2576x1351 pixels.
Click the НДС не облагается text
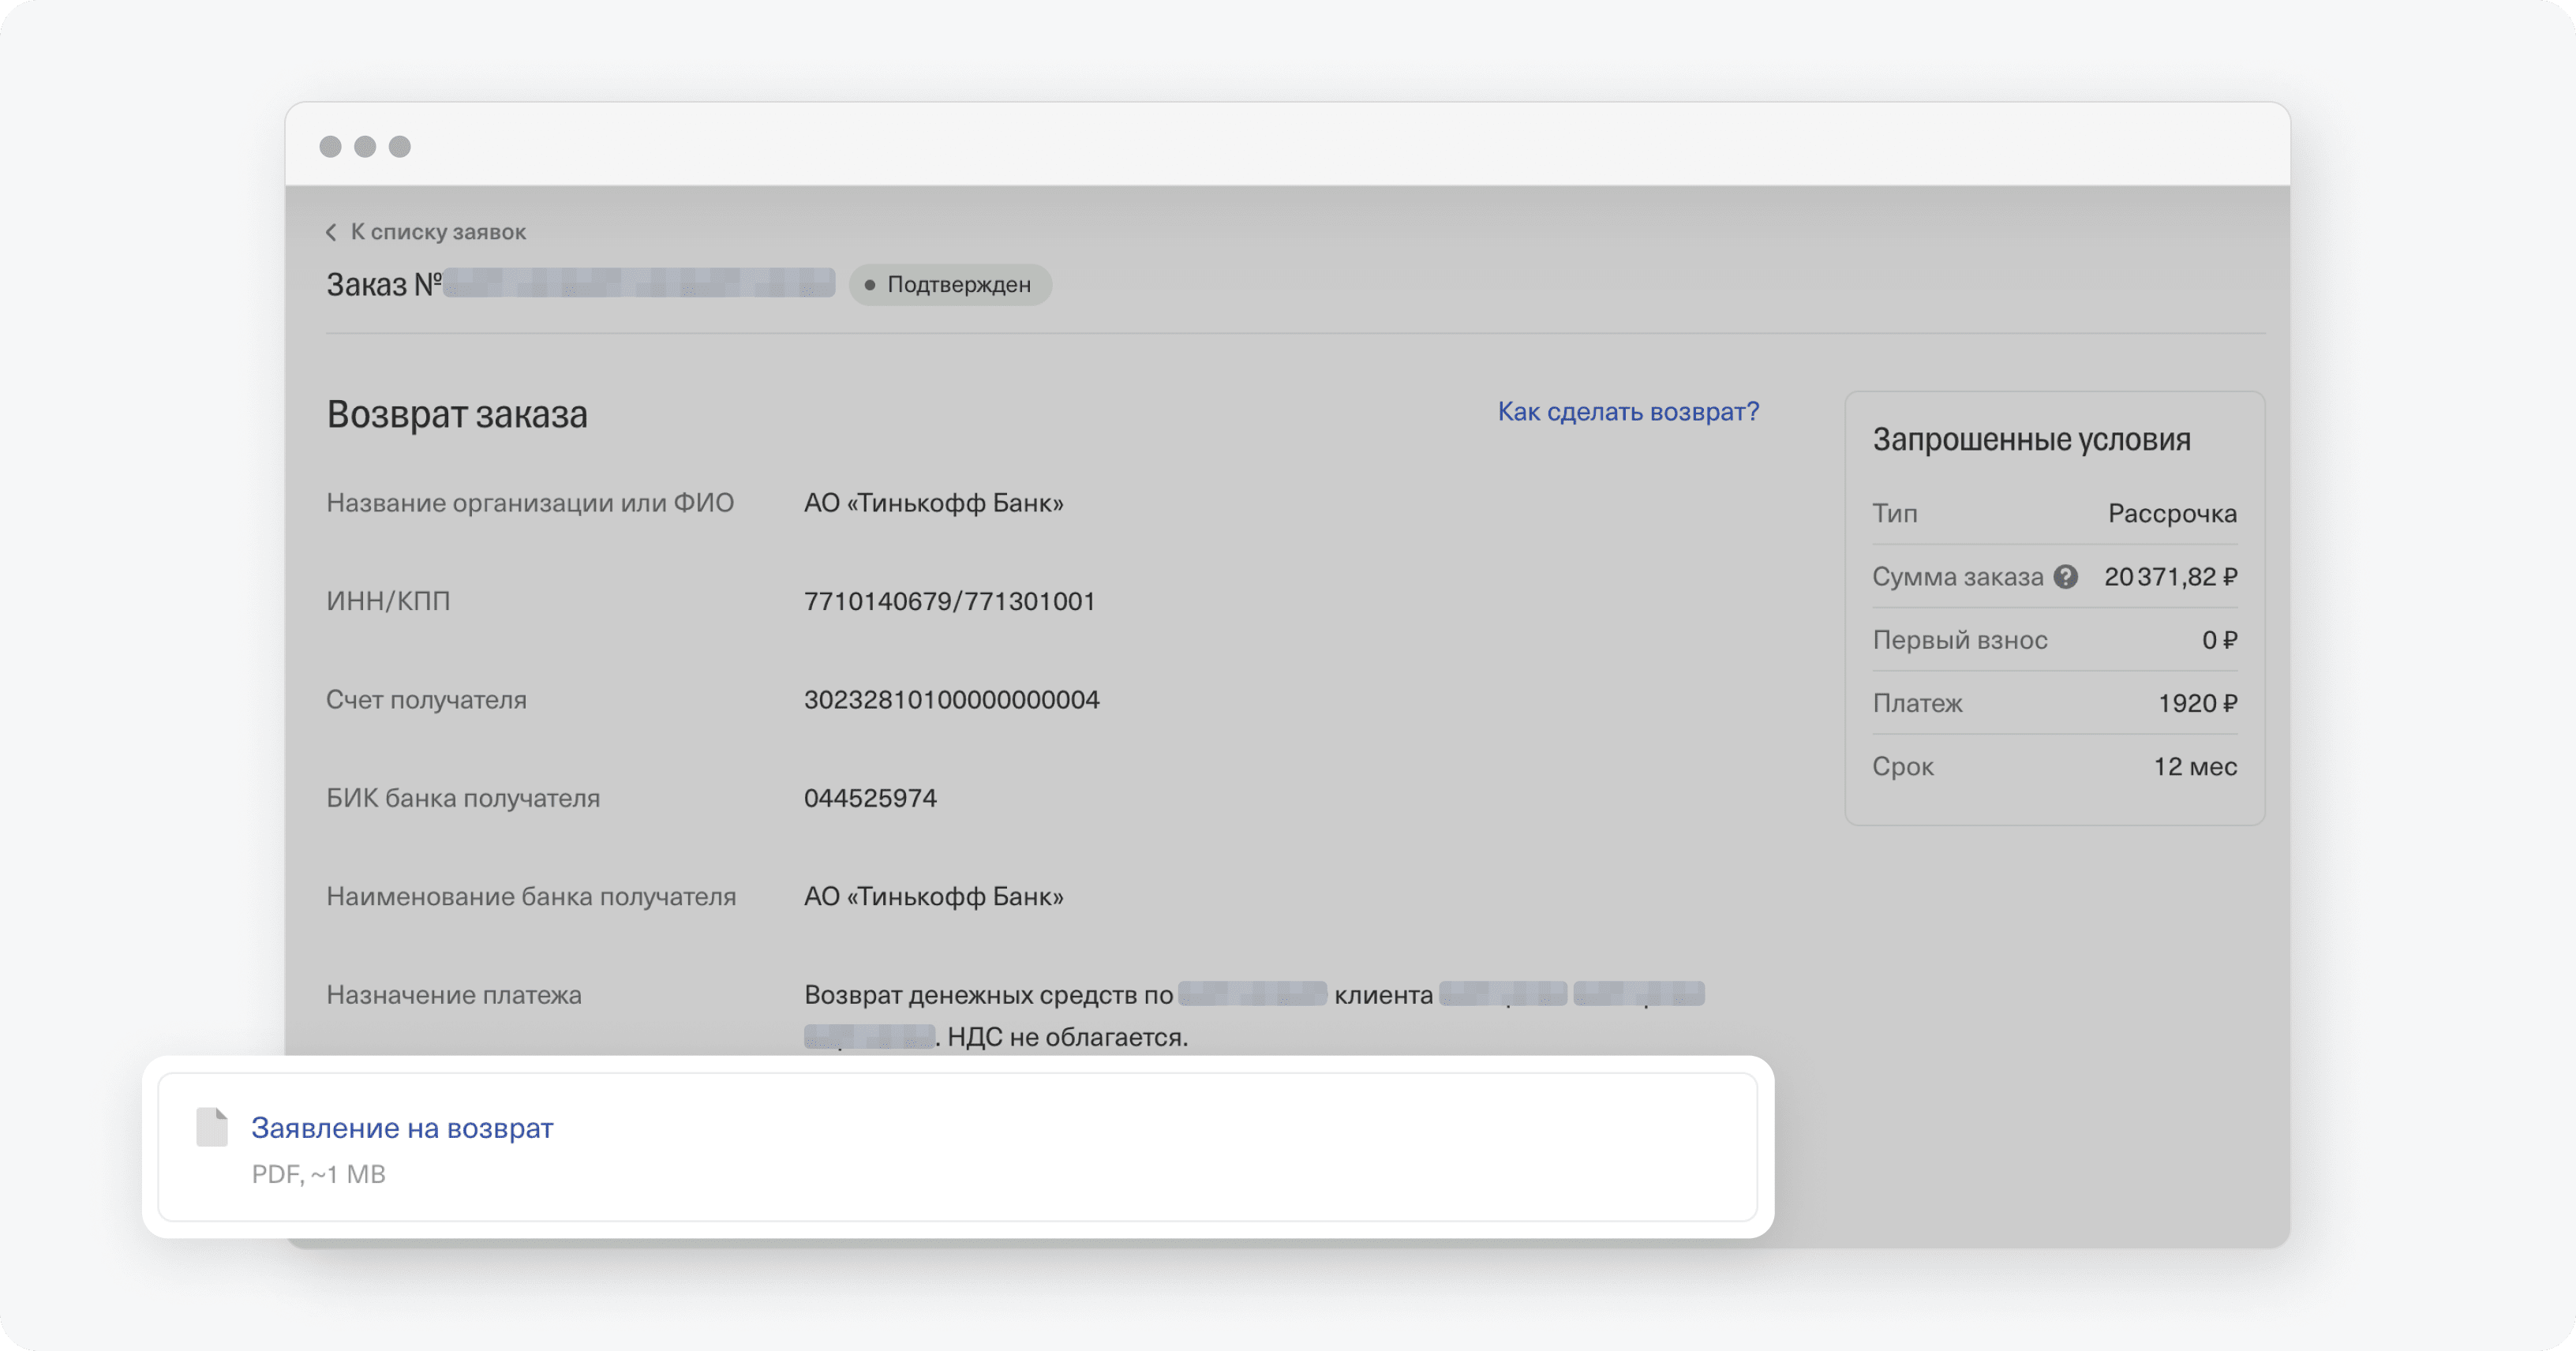1067,1037
